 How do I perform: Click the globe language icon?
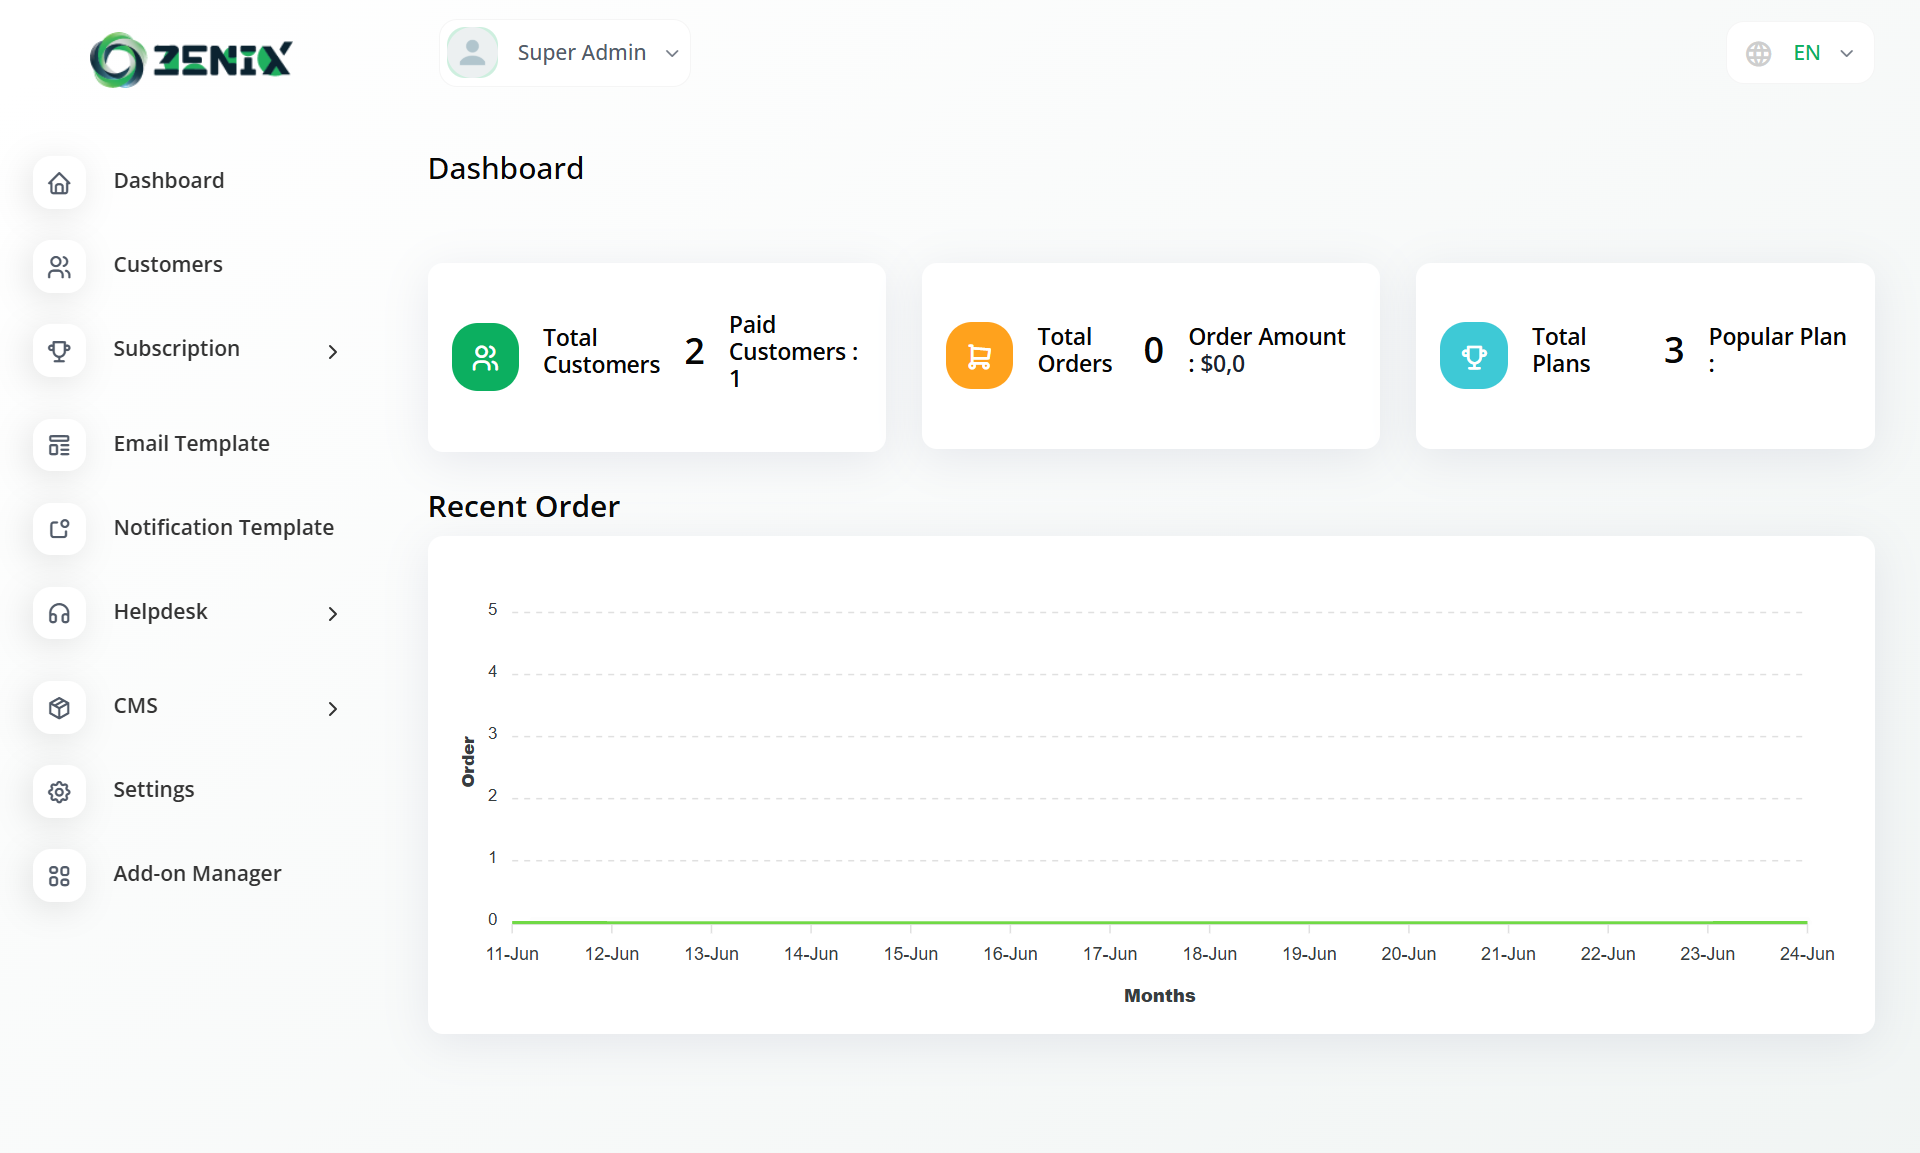pos(1758,53)
